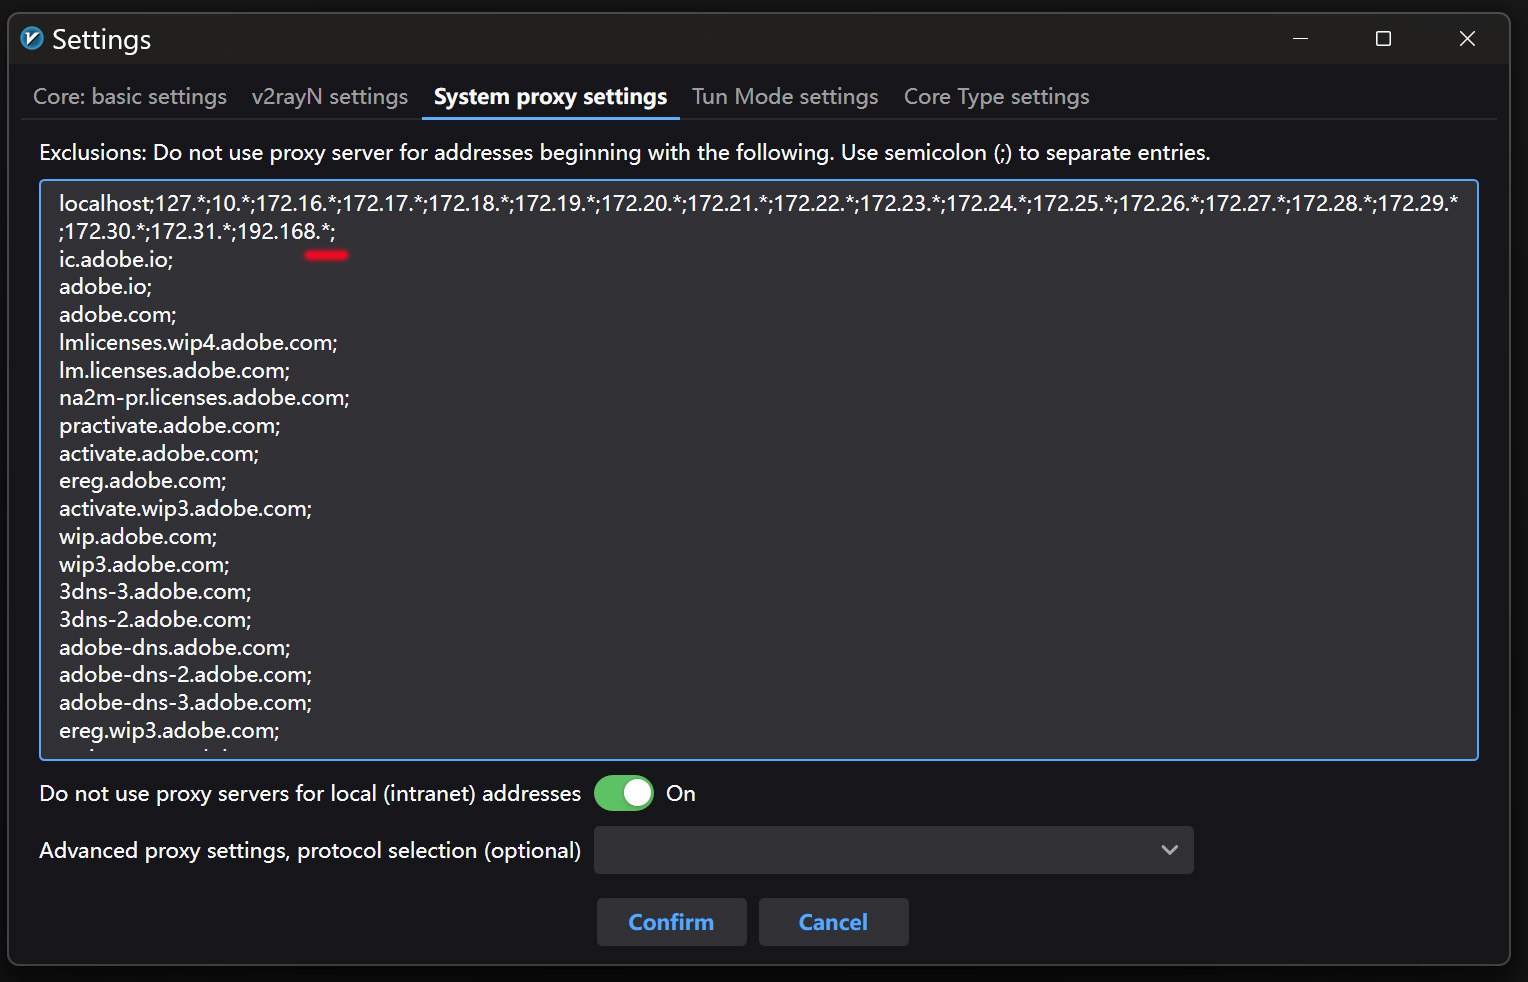The height and width of the screenshot is (982, 1528).
Task: Click the first line of the exclusions text box
Action: point(758,204)
